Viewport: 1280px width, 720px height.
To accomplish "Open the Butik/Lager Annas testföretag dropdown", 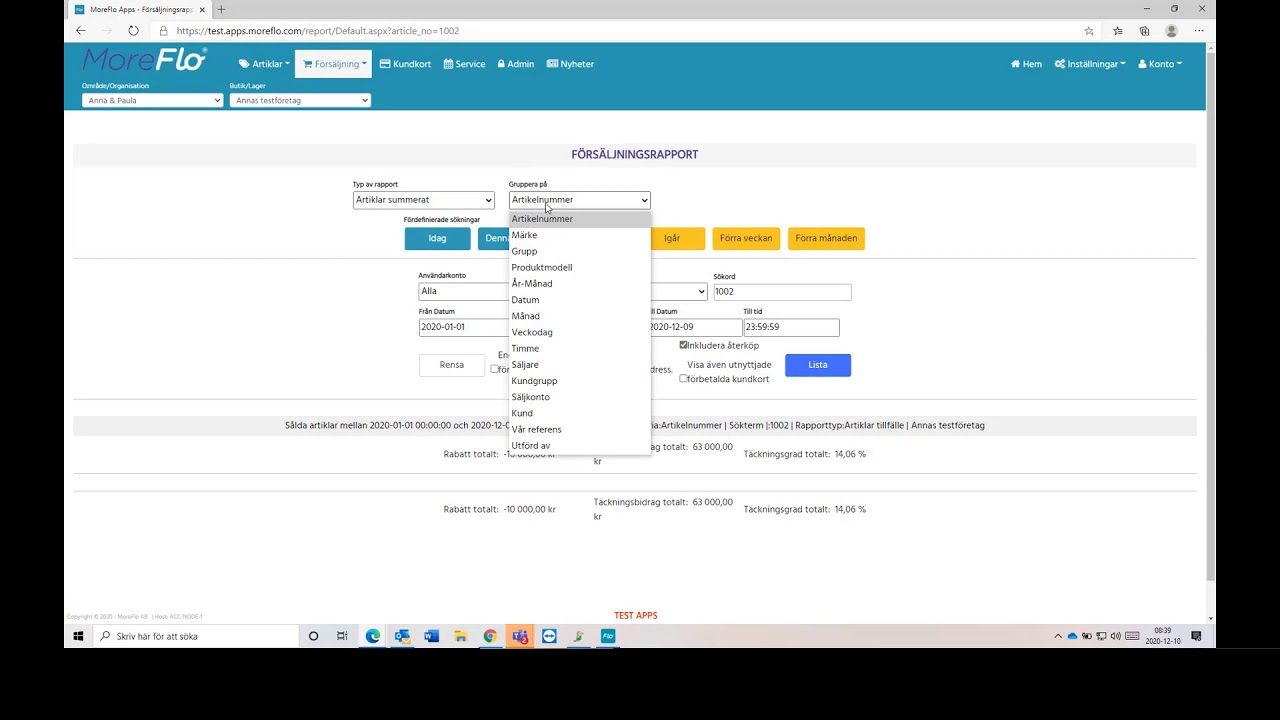I will pos(300,100).
